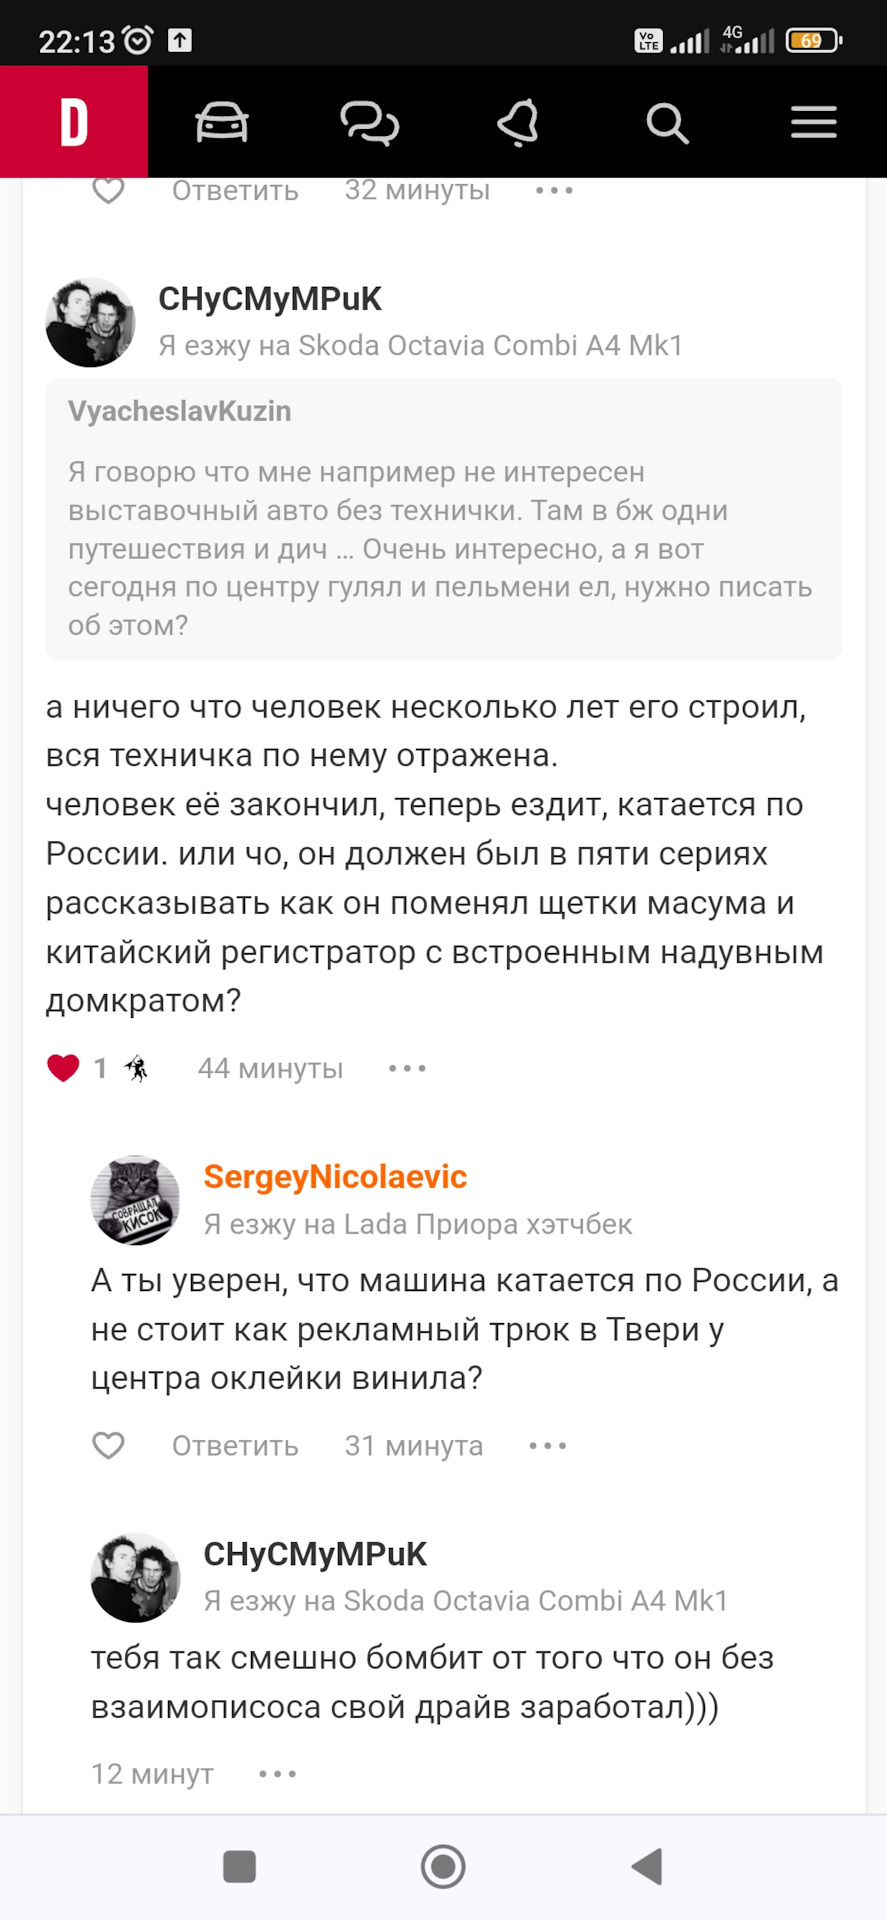Open the messages chat icon

point(369,123)
